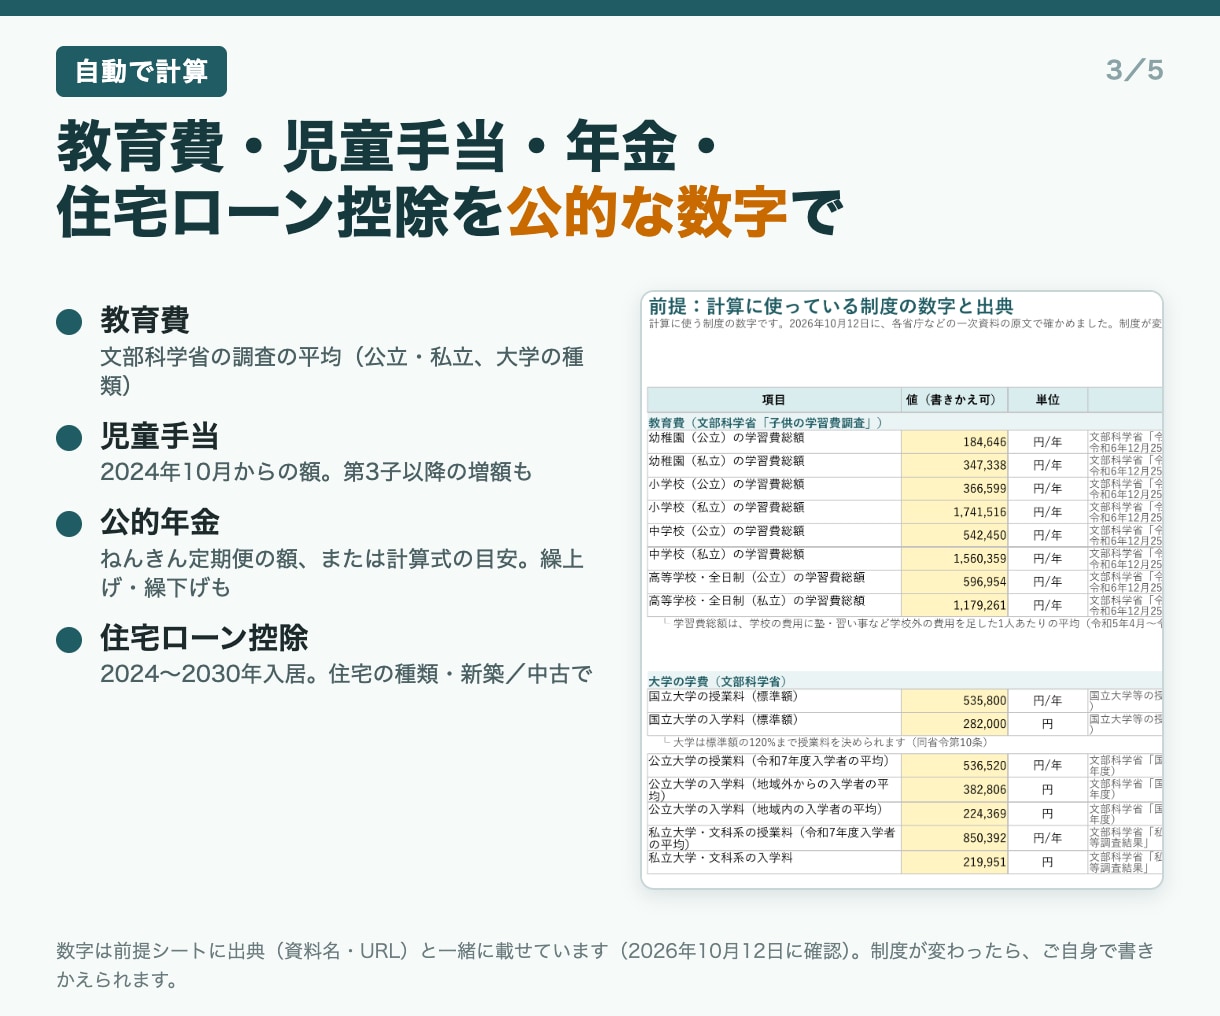The width and height of the screenshot is (1220, 1016).
Task: Click value cell 224,369
Action: coord(954,814)
